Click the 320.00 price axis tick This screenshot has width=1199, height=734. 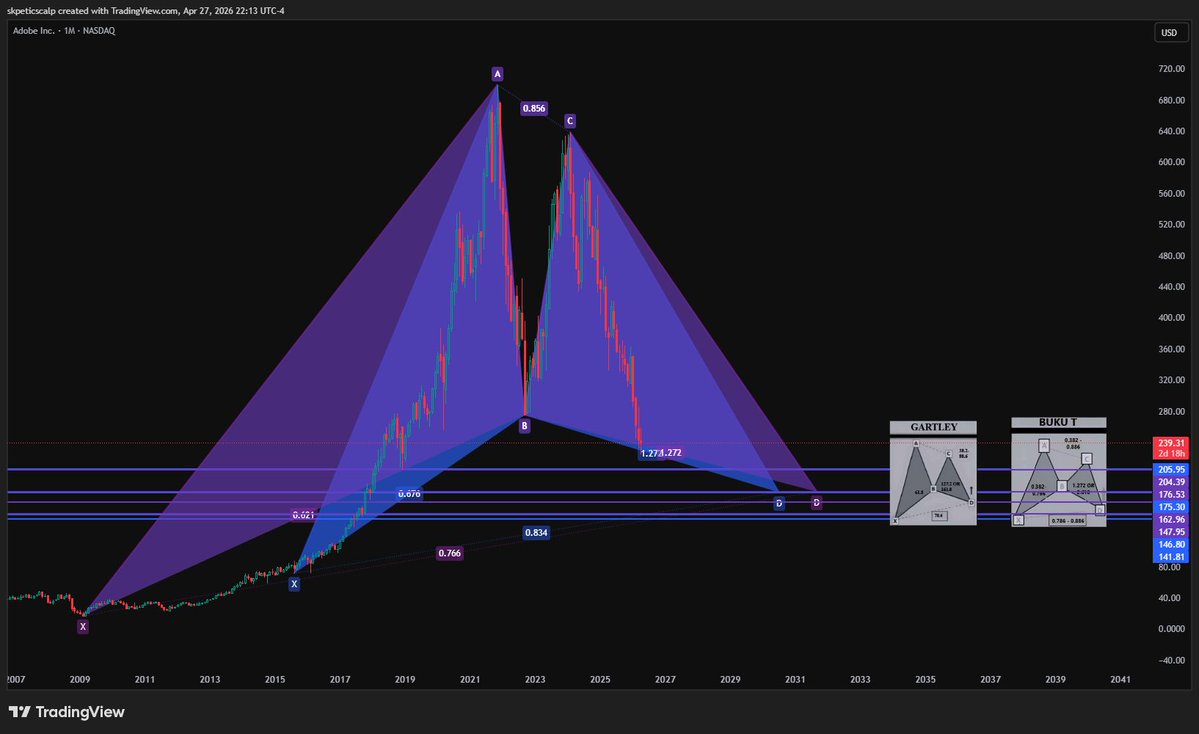click(x=1171, y=380)
